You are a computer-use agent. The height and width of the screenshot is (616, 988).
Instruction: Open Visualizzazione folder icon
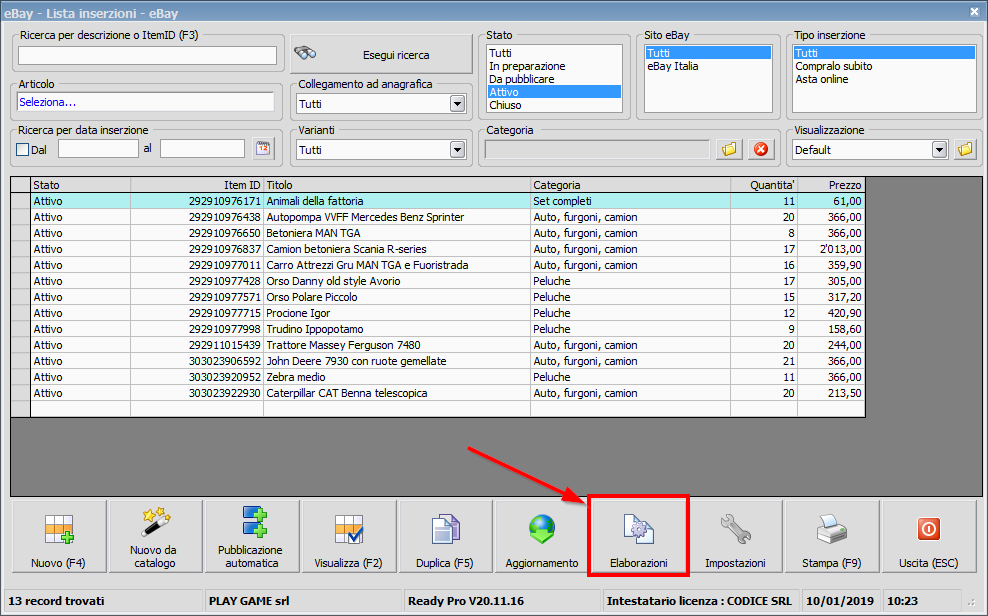(x=965, y=149)
